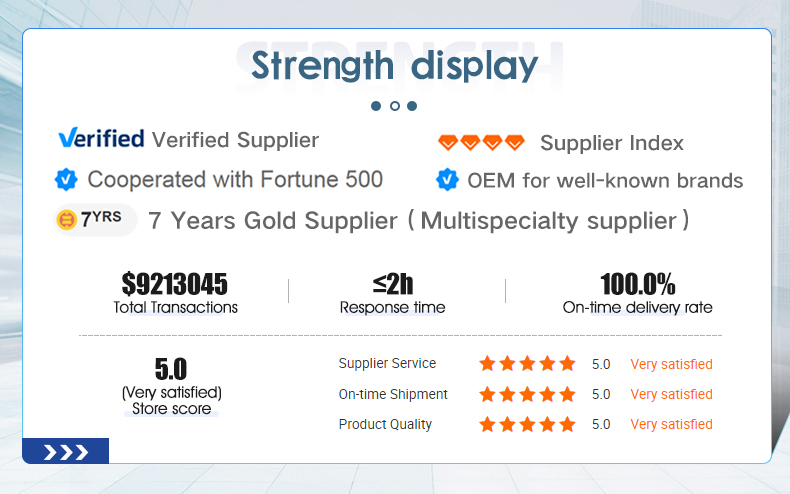Click the blue Verified logo

click(101, 138)
